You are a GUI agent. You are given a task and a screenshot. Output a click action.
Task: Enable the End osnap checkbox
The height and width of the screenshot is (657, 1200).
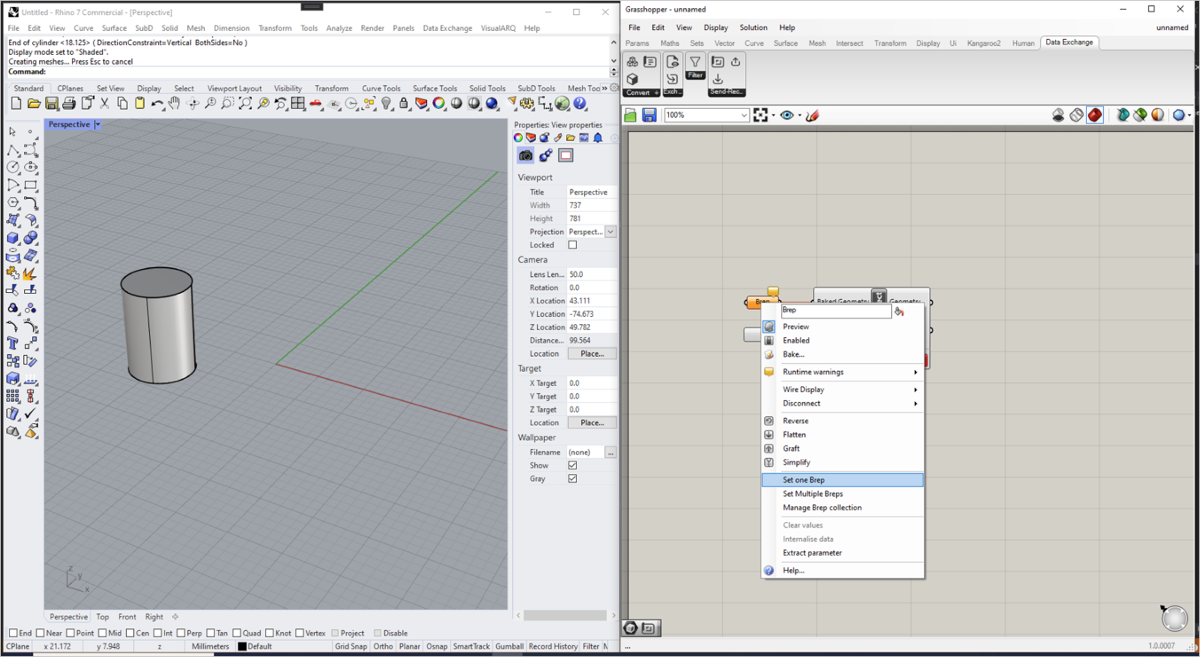point(13,633)
